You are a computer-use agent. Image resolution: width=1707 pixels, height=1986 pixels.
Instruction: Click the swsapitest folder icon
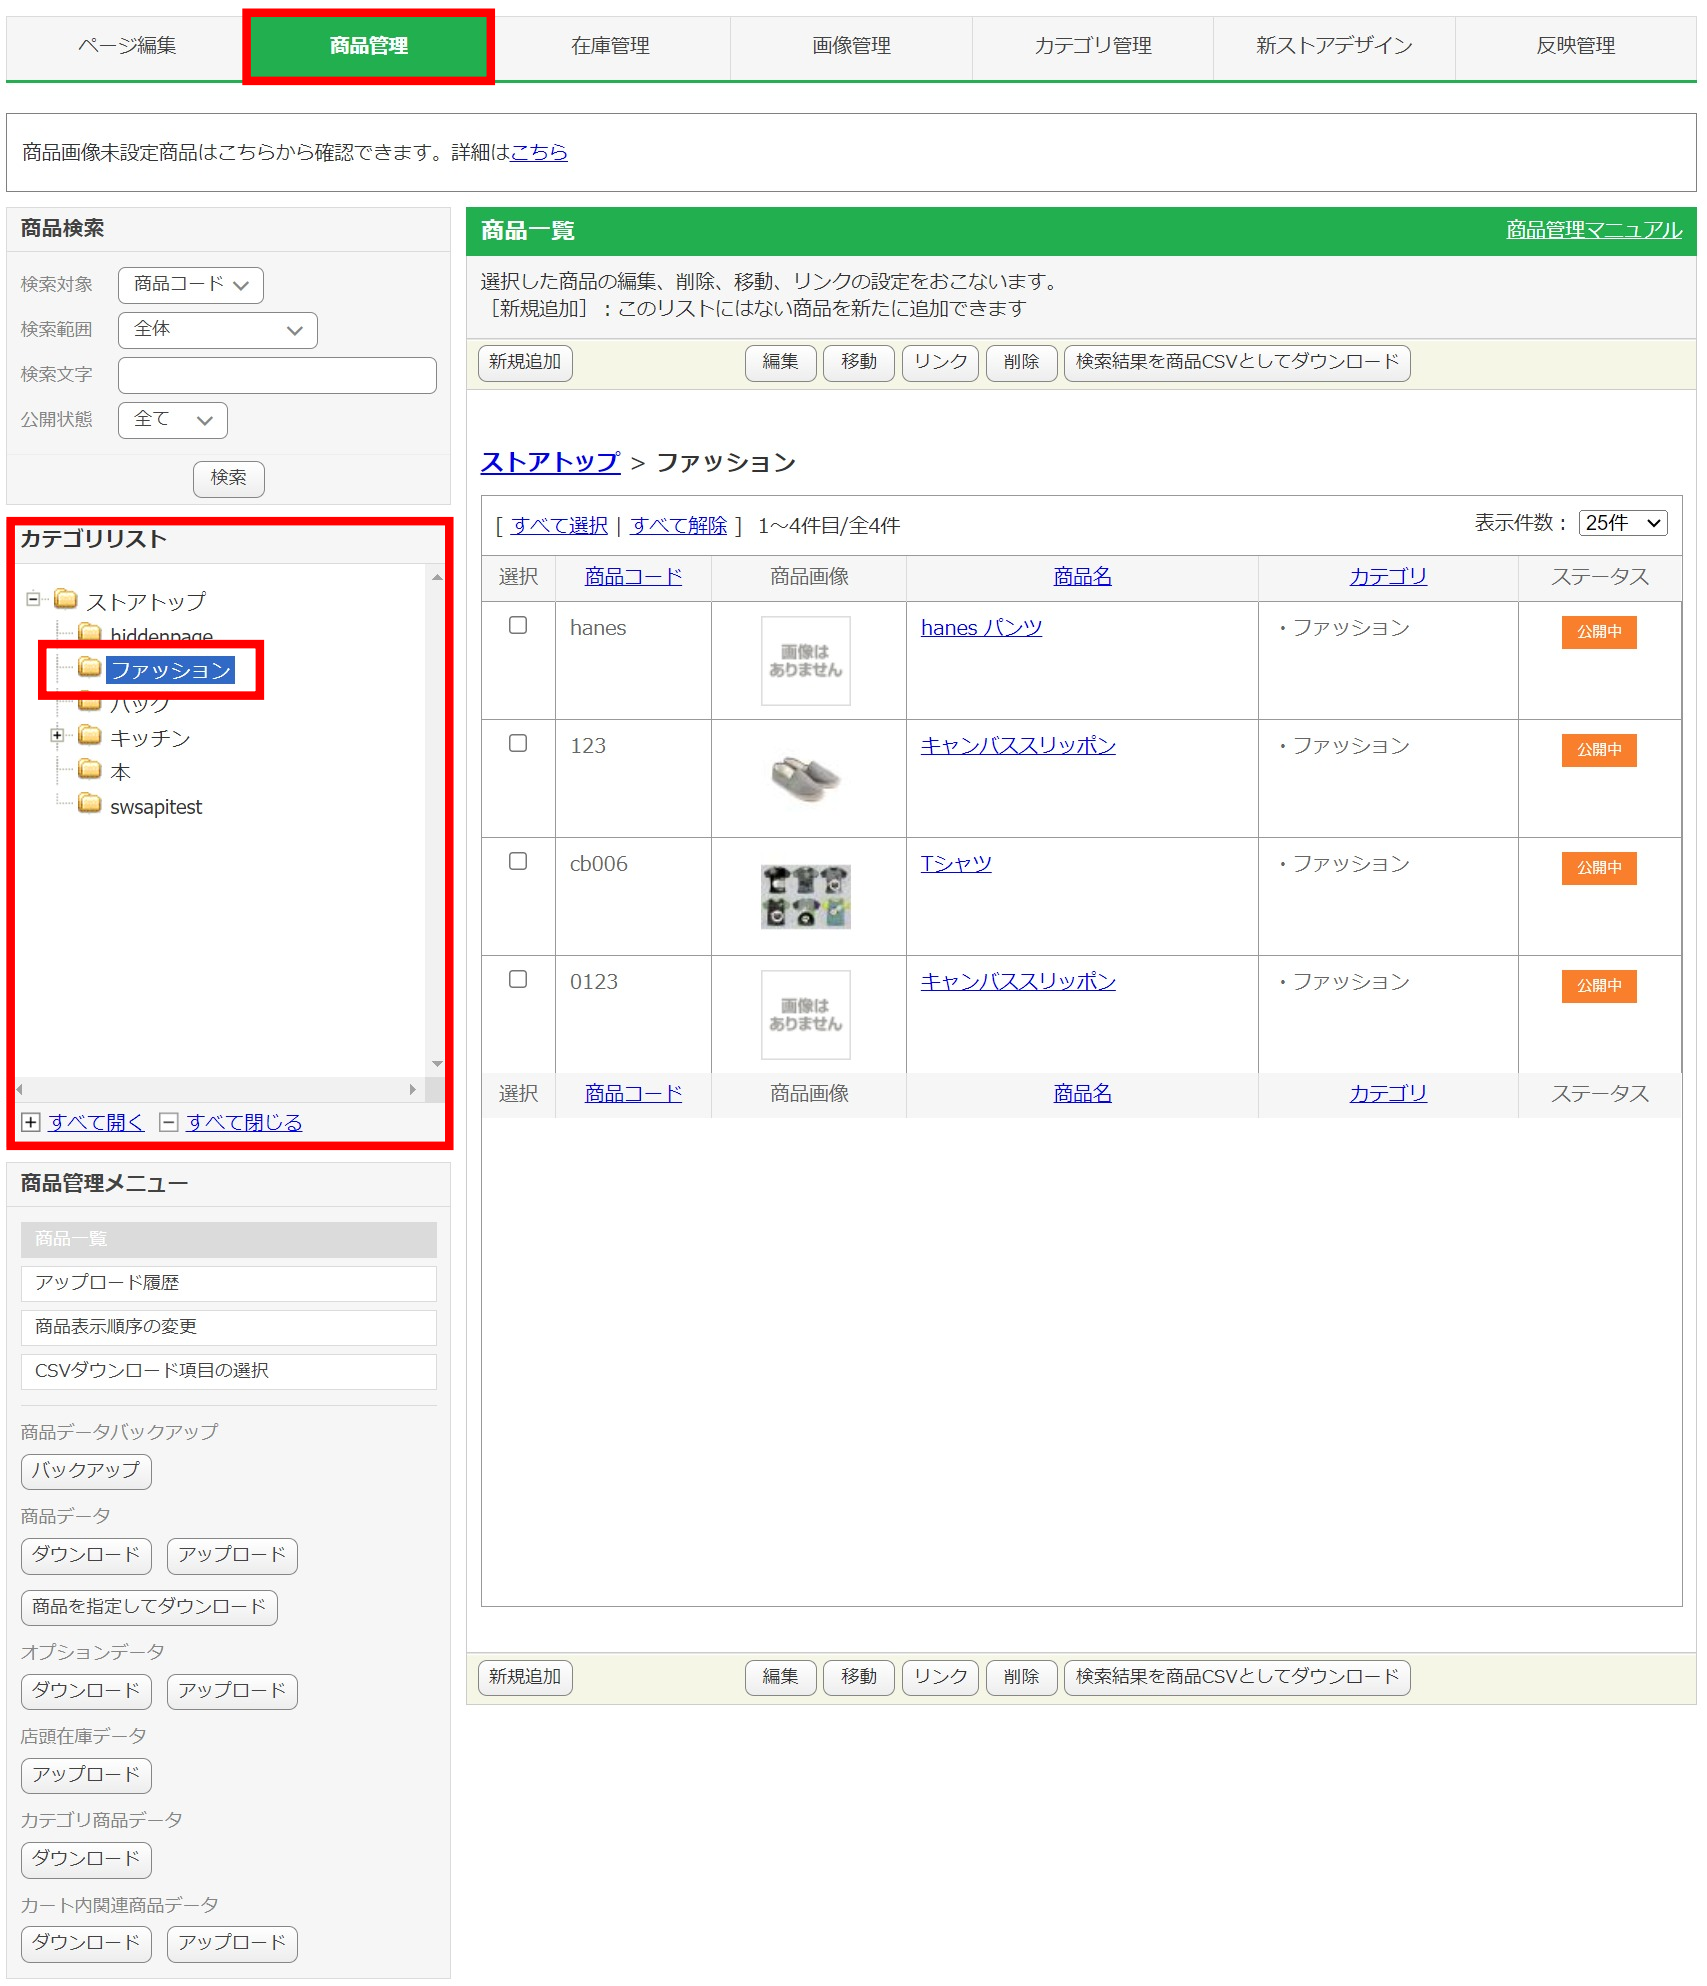click(x=90, y=803)
